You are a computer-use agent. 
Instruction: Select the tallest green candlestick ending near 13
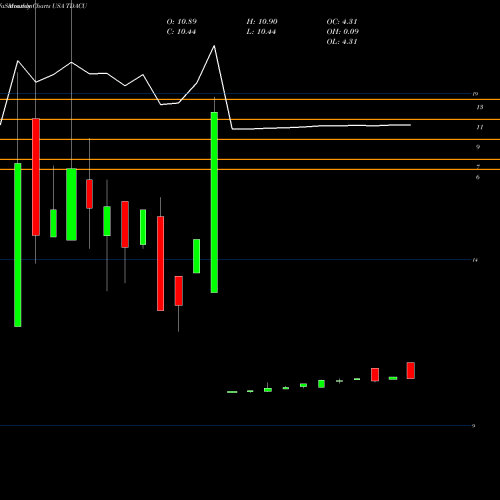click(214, 202)
